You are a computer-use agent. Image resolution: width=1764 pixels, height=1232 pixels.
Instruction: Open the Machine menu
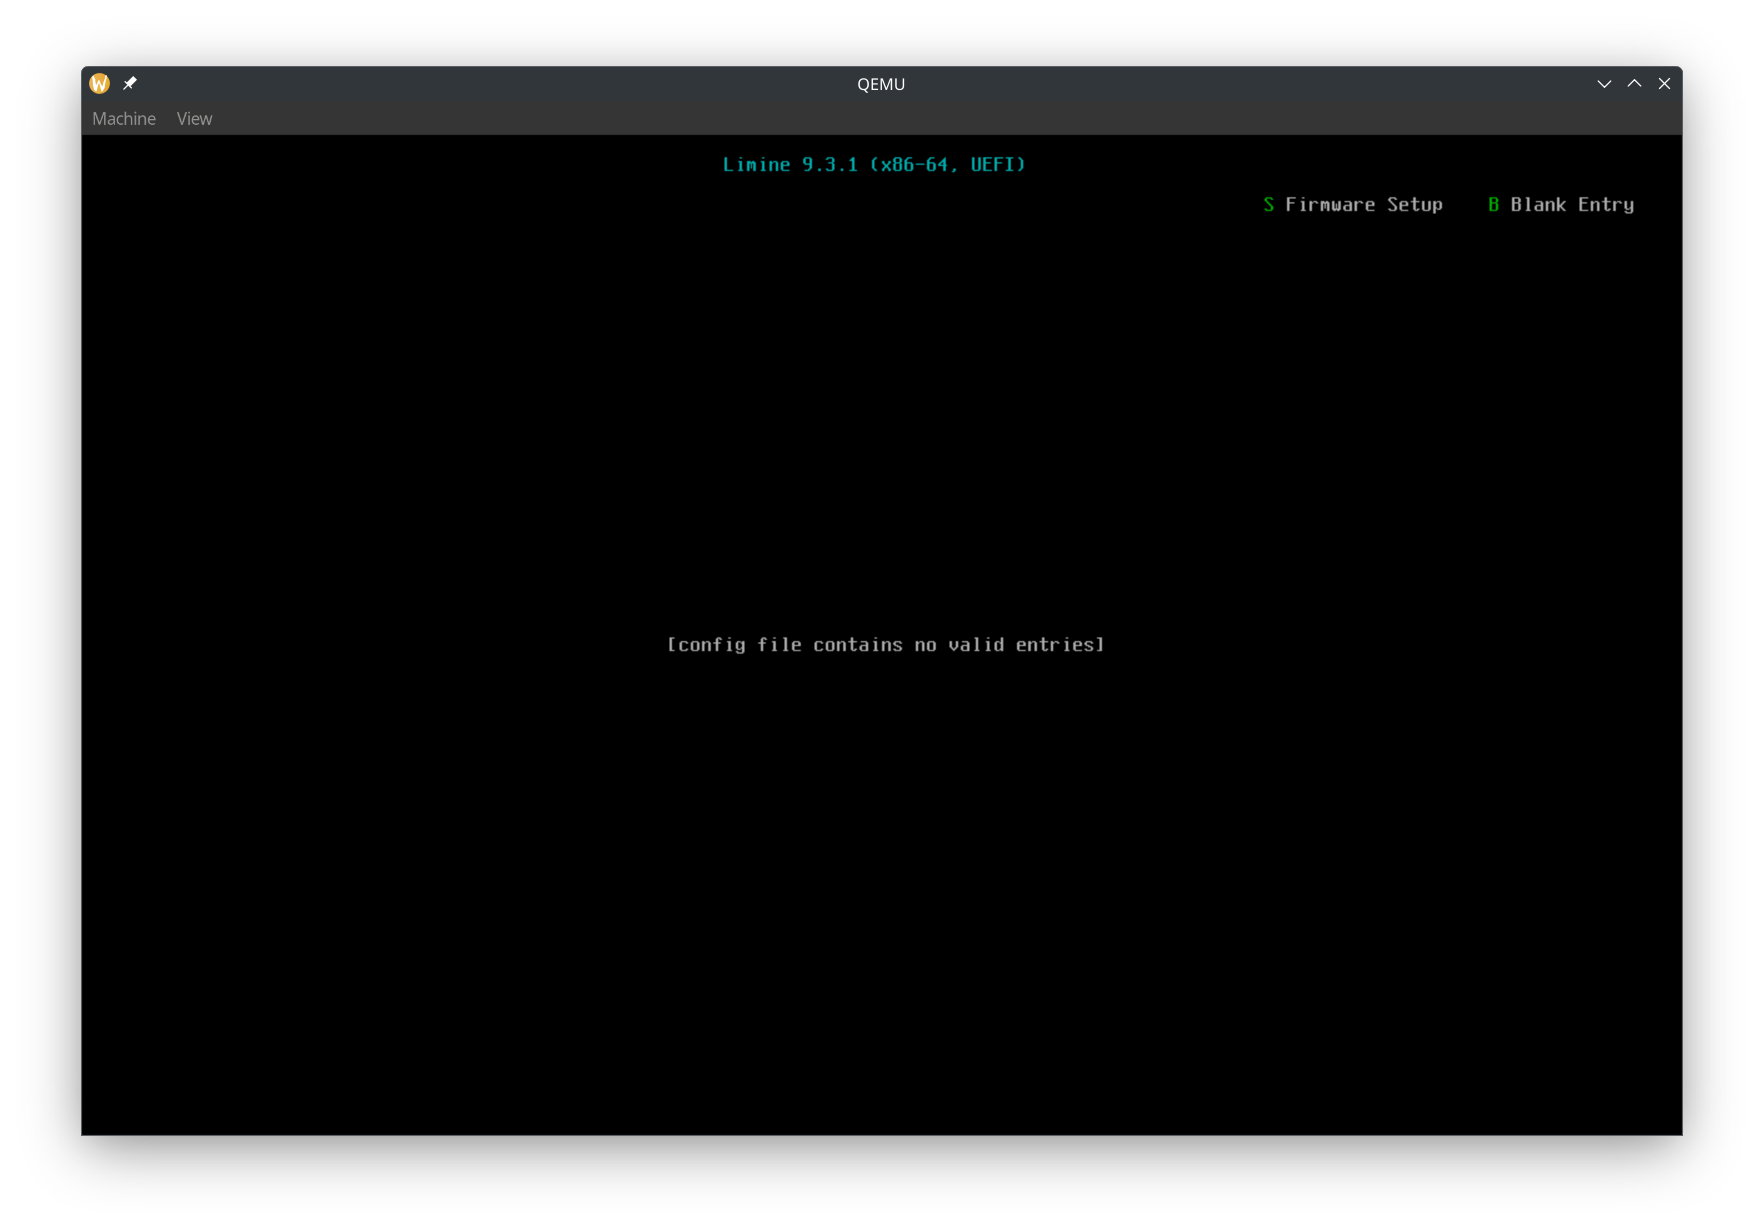point(124,118)
